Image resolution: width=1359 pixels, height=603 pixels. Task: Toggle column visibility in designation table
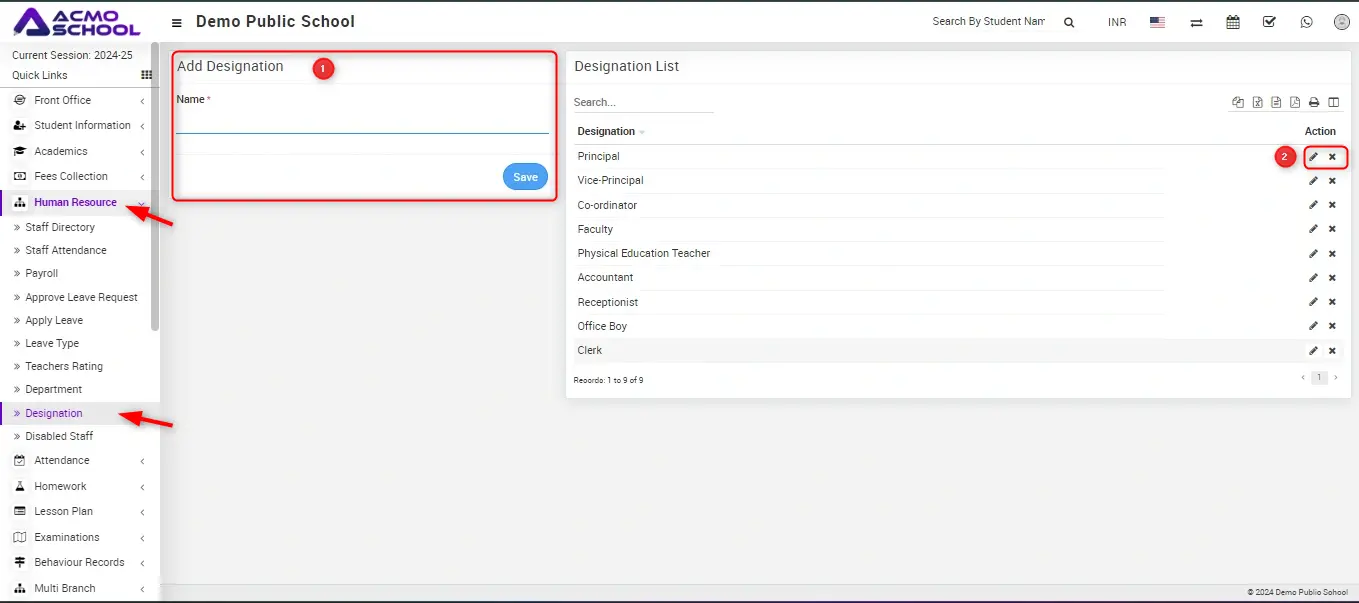tap(1333, 102)
